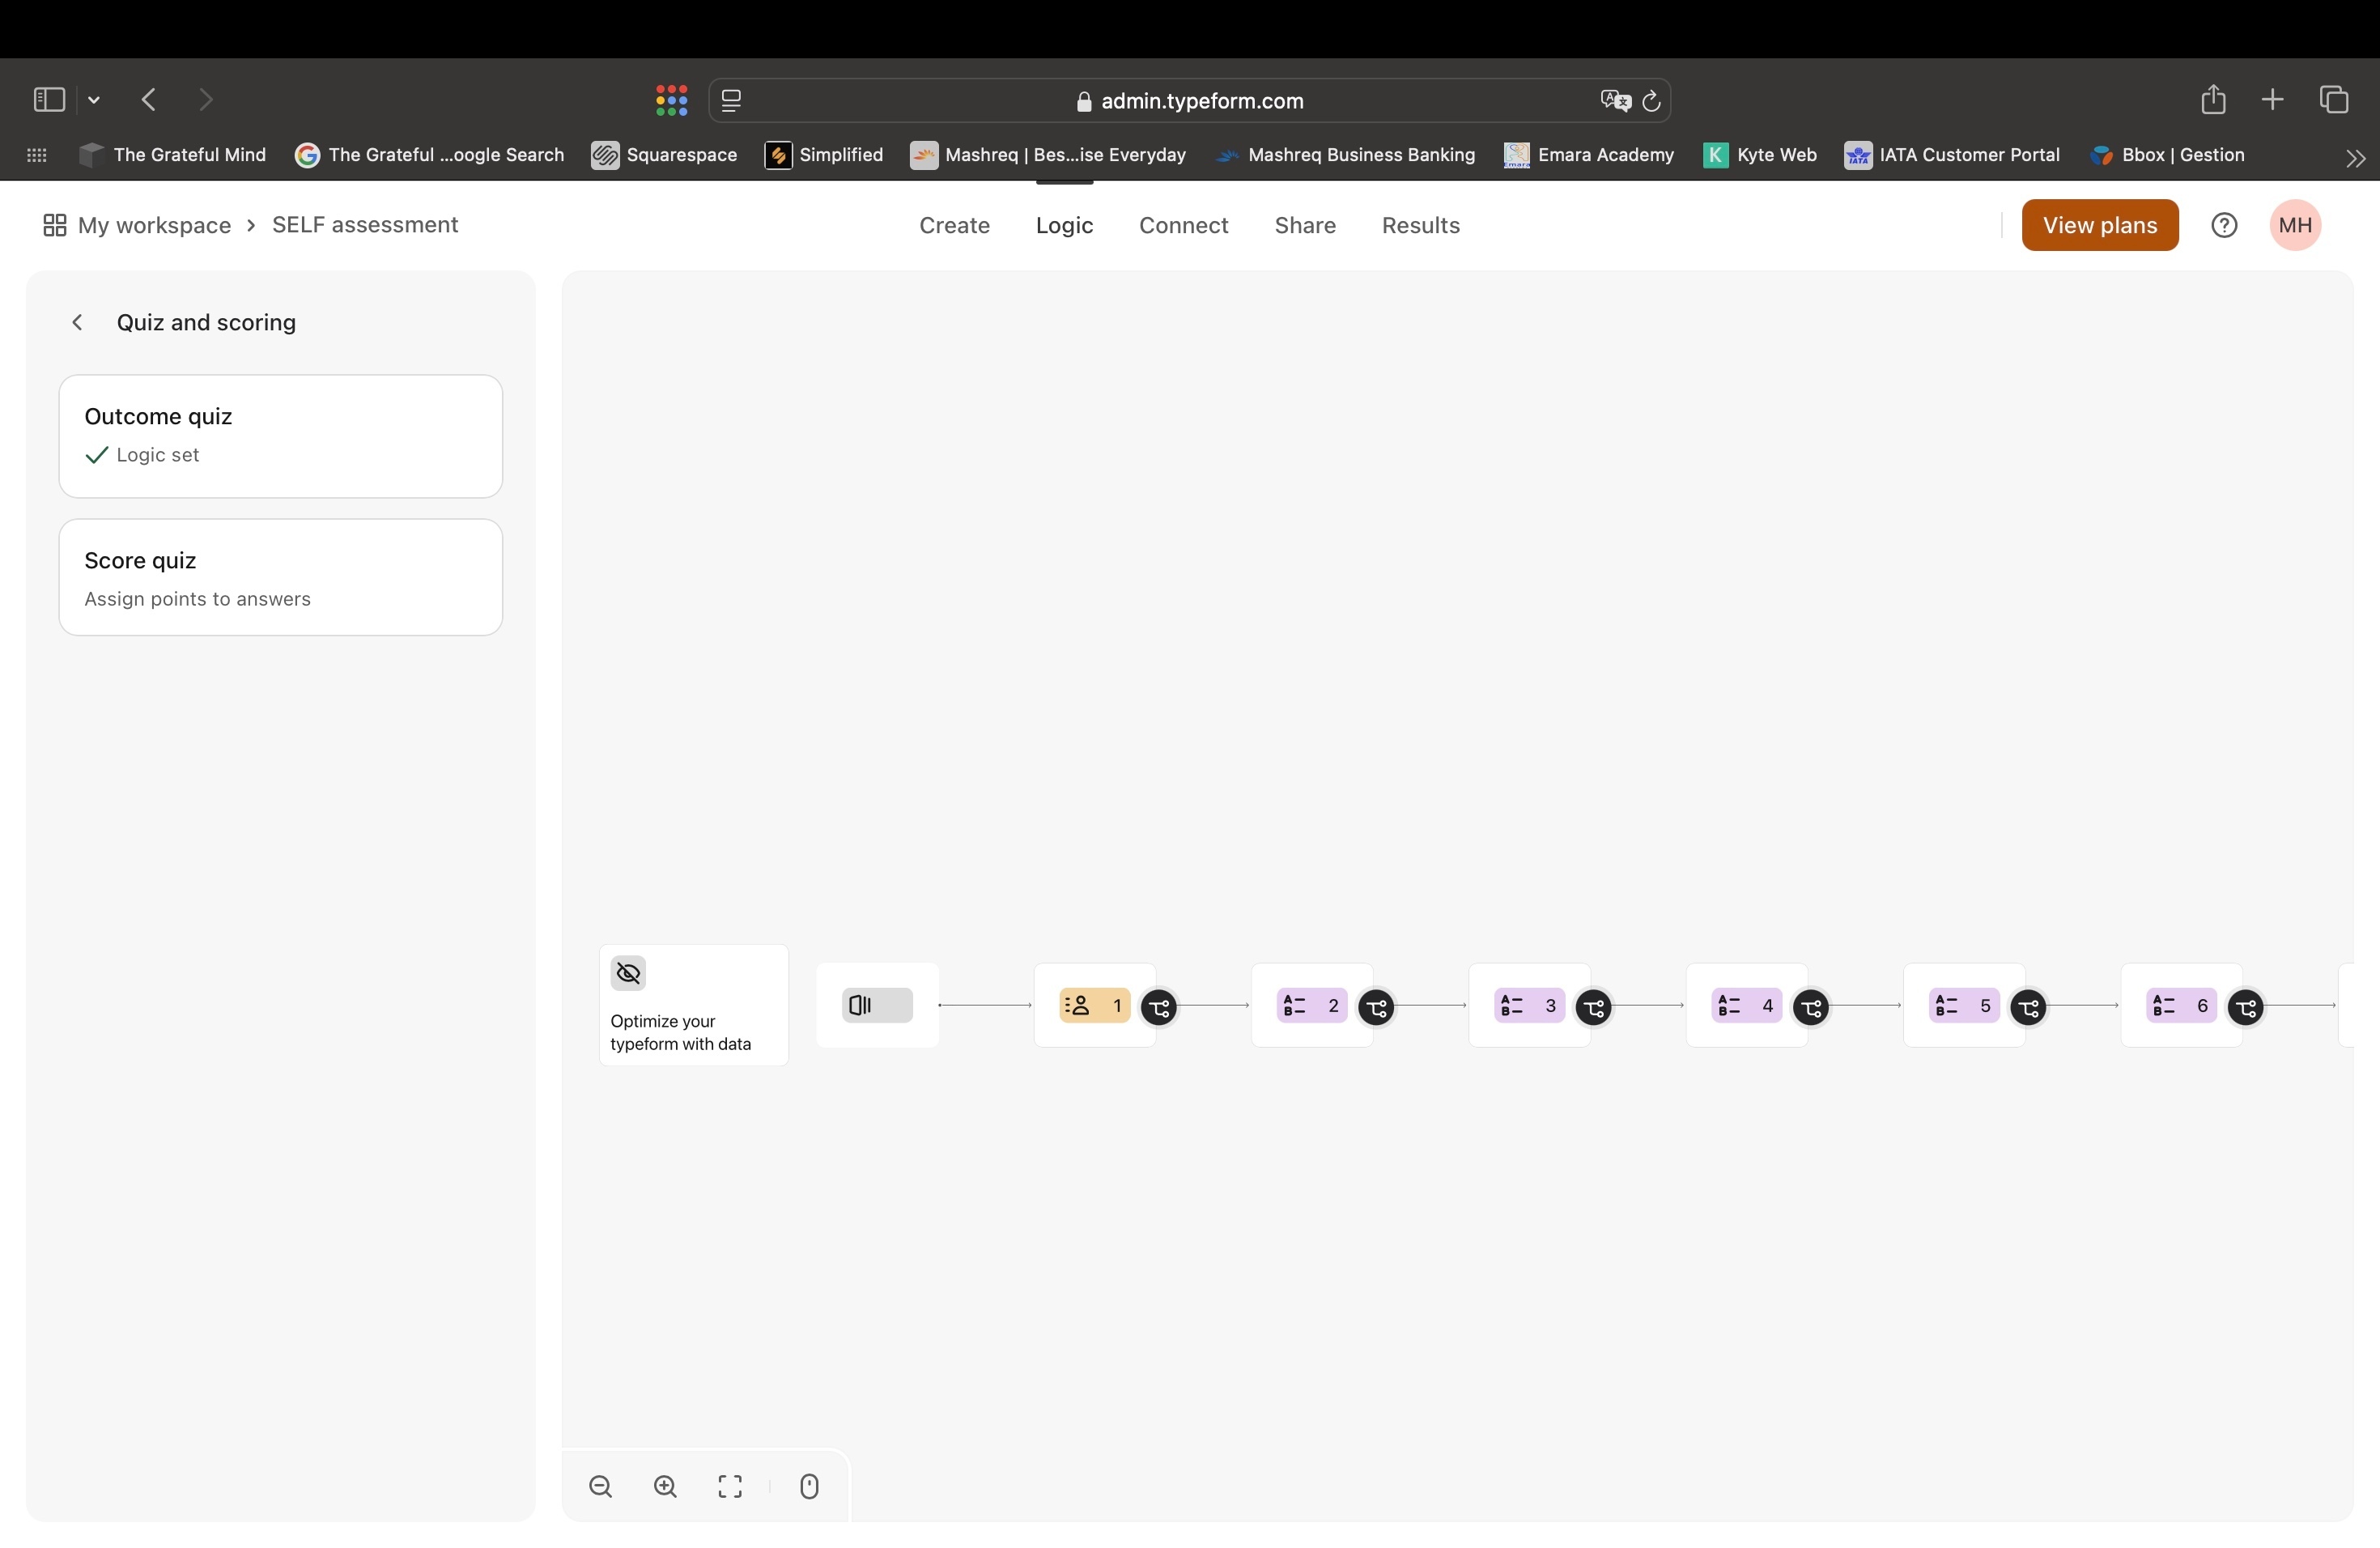Open branching logic for question 5
The height and width of the screenshot is (1548, 2380).
(2028, 1007)
